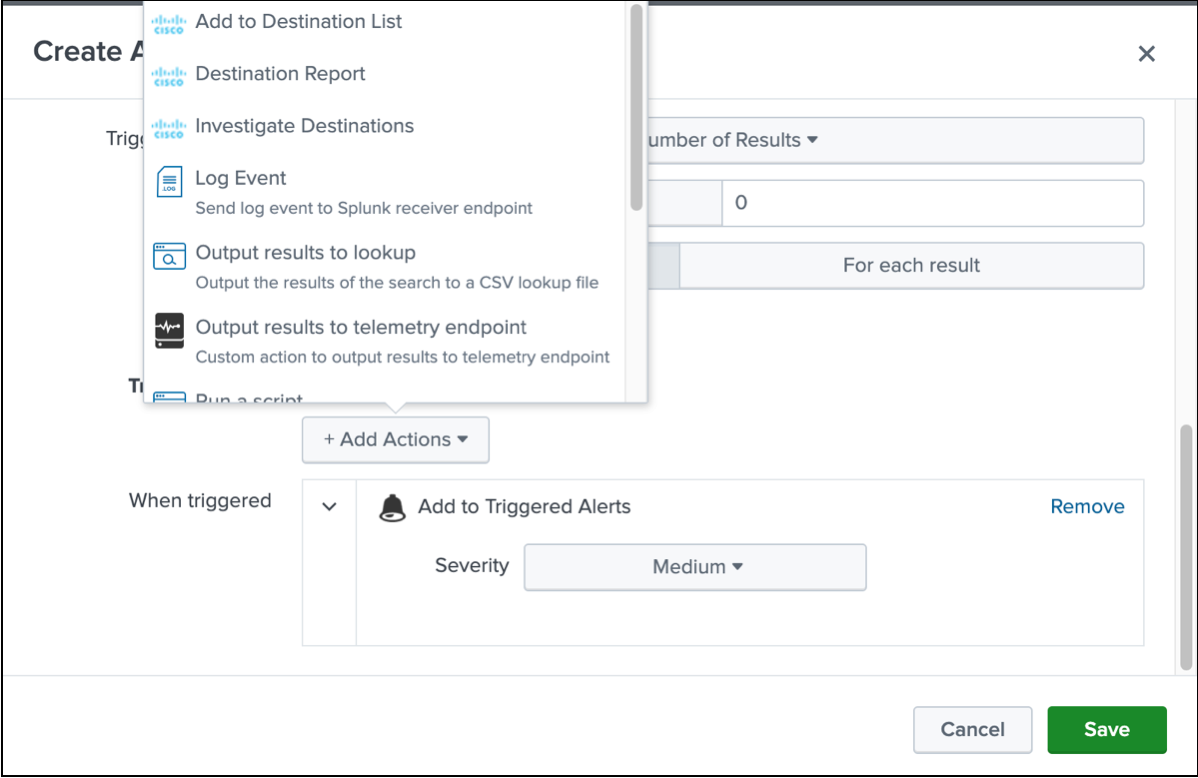Remove the Add to Triggered Alerts action
This screenshot has width=1198, height=778.
[x=1087, y=507]
